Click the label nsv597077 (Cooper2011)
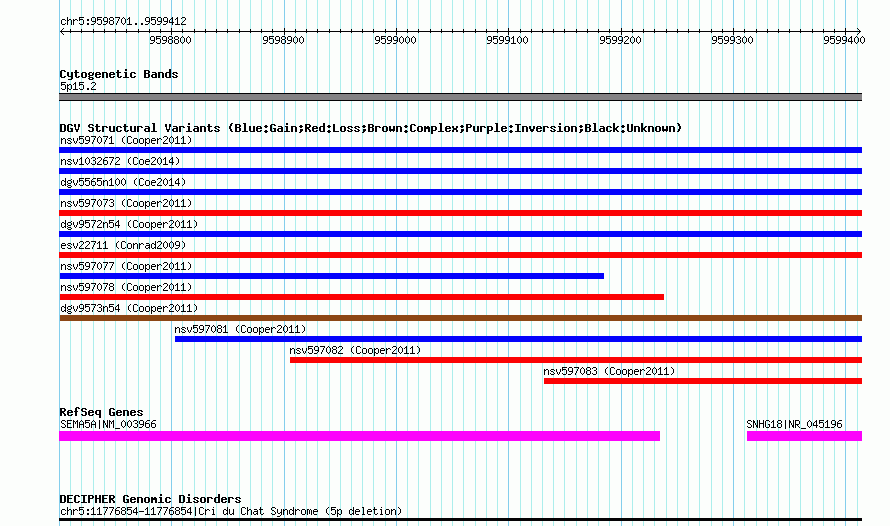 pyautogui.click(x=126, y=266)
